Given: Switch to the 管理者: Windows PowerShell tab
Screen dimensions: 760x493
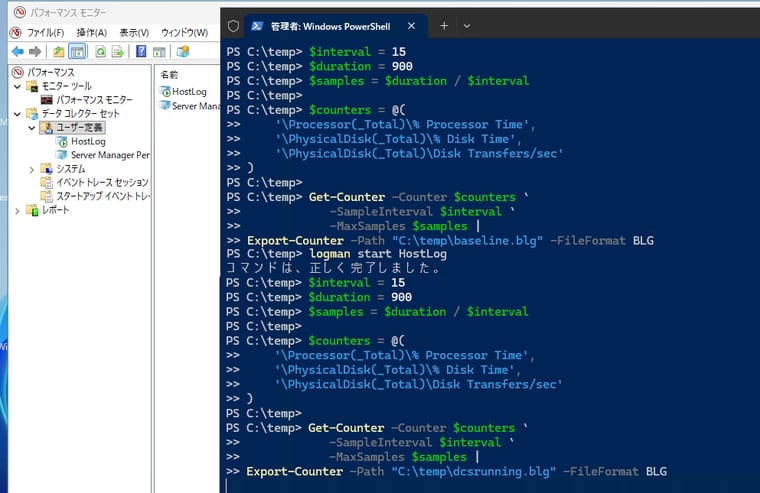Looking at the screenshot, I should (x=330, y=27).
